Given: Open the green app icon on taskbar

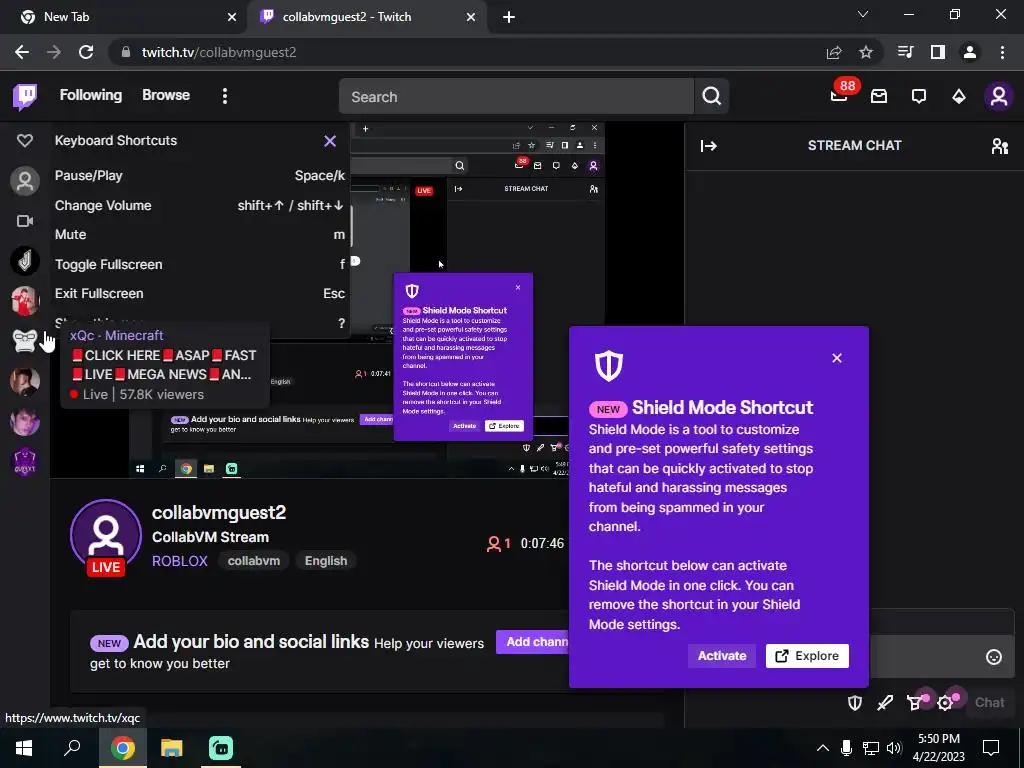Looking at the screenshot, I should point(221,748).
